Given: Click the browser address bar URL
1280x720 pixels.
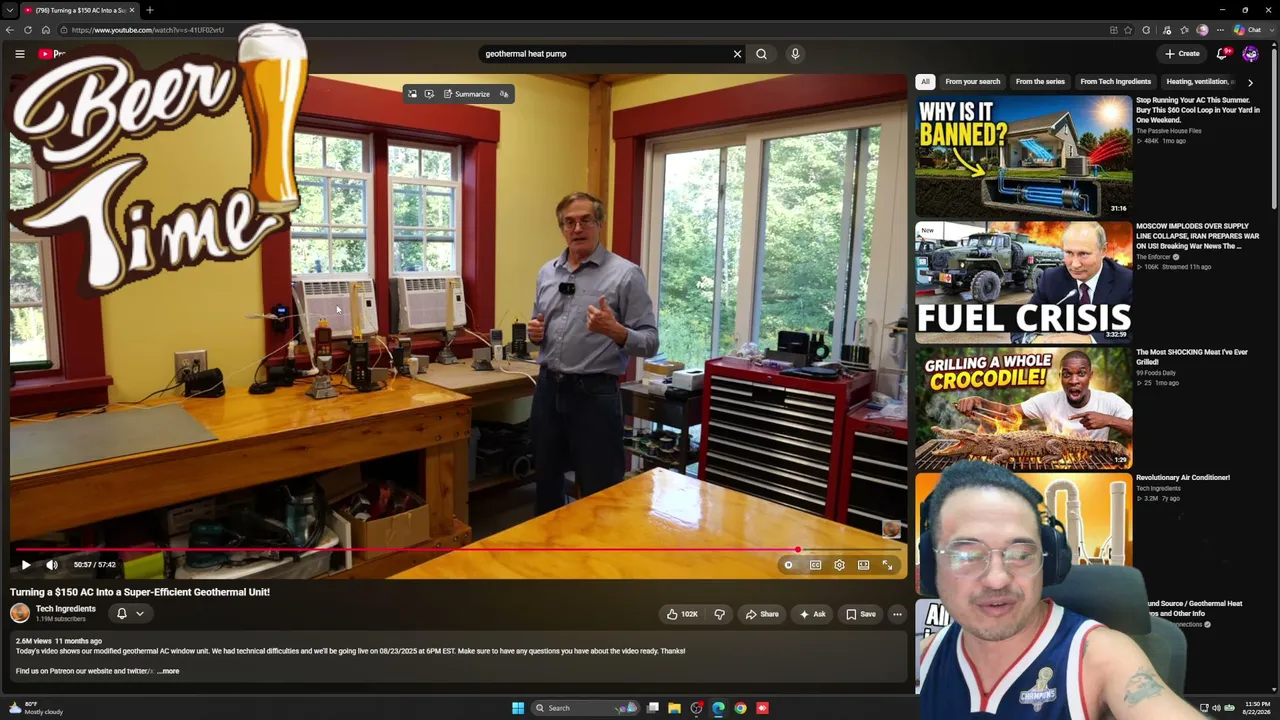Looking at the screenshot, I should tap(148, 30).
